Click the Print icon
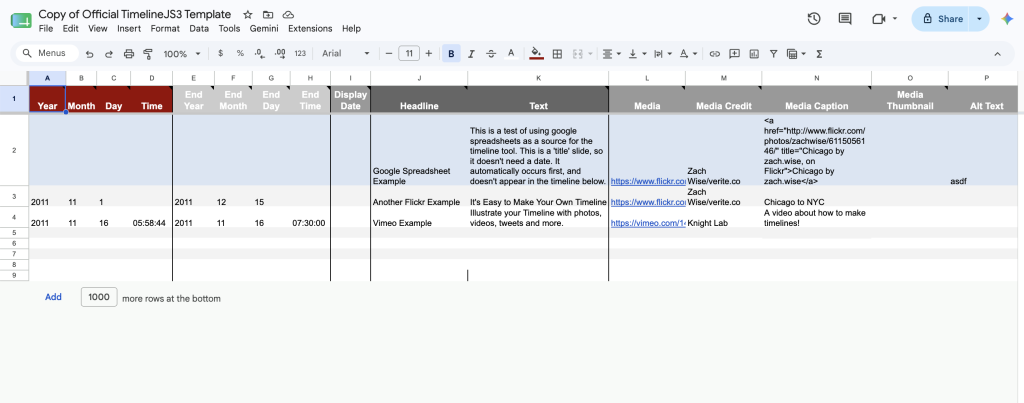The height and width of the screenshot is (403, 1024). tap(129, 54)
